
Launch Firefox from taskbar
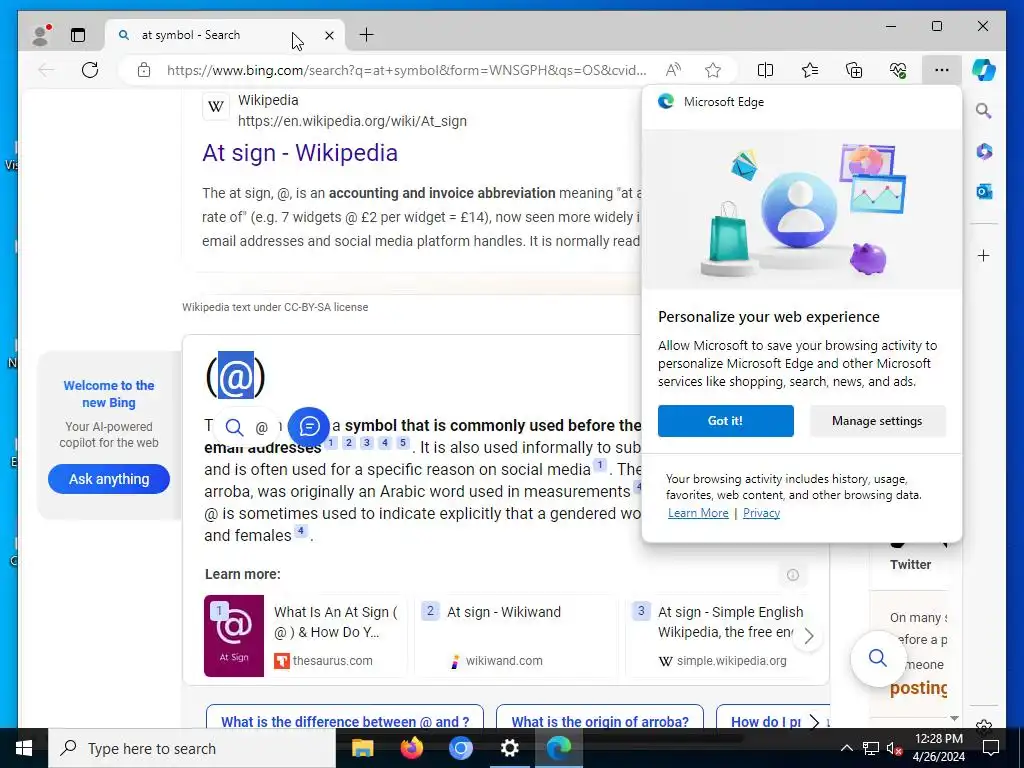point(411,748)
